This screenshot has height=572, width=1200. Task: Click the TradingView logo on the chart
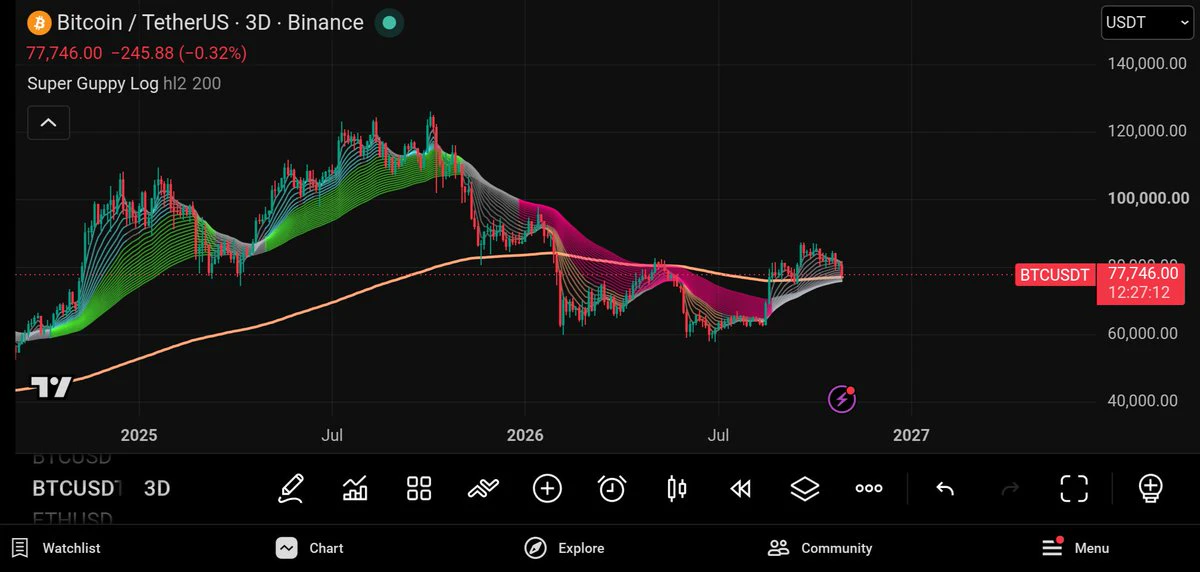point(52,387)
